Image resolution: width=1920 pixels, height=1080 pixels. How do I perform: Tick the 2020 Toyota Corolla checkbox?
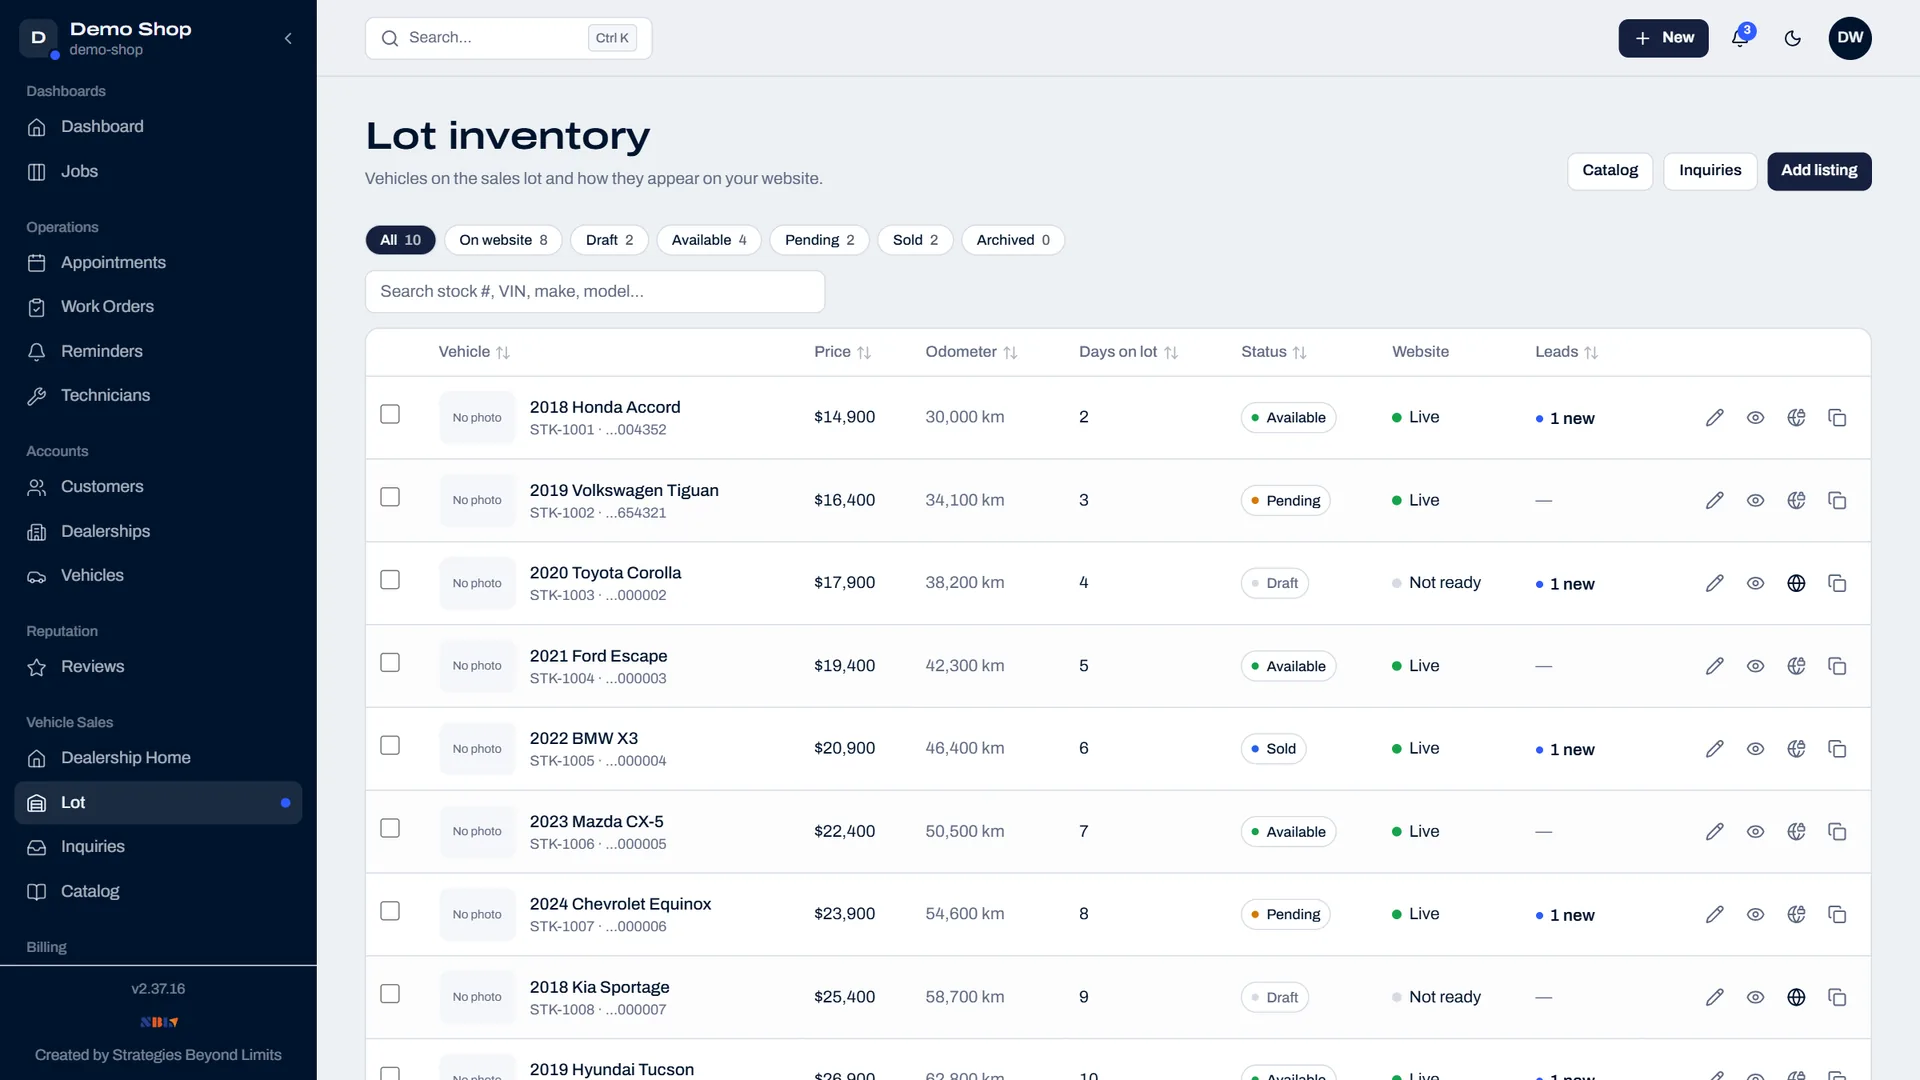(390, 580)
